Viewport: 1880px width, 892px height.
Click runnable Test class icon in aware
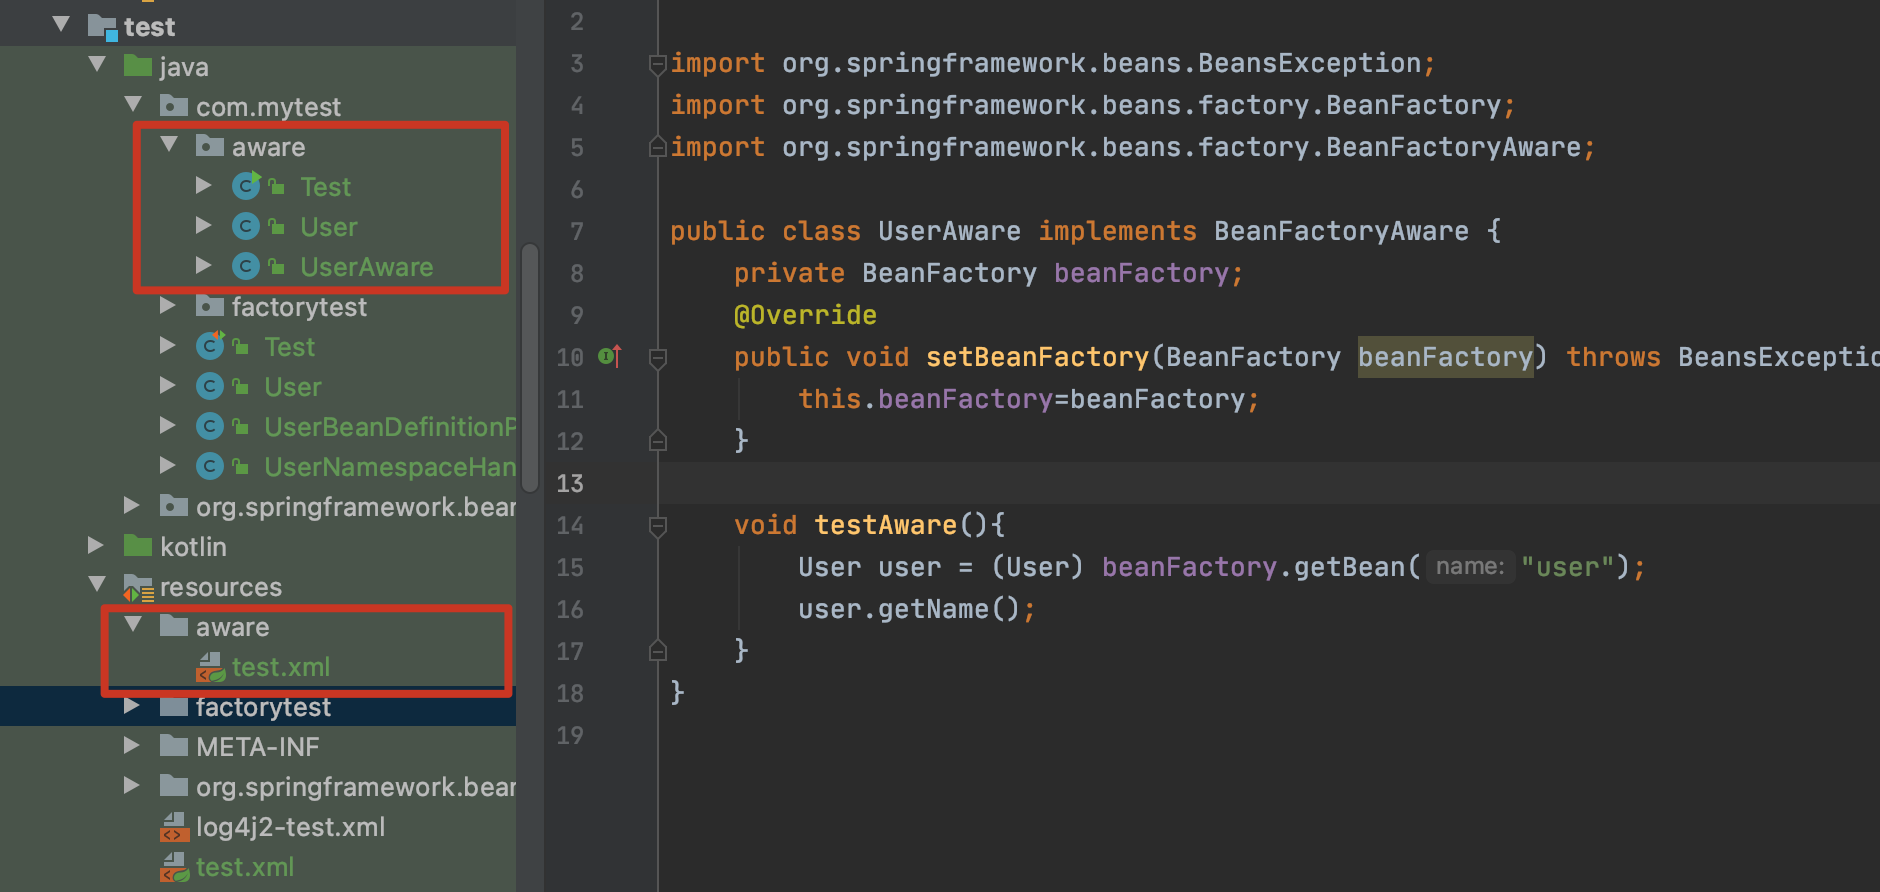[246, 185]
